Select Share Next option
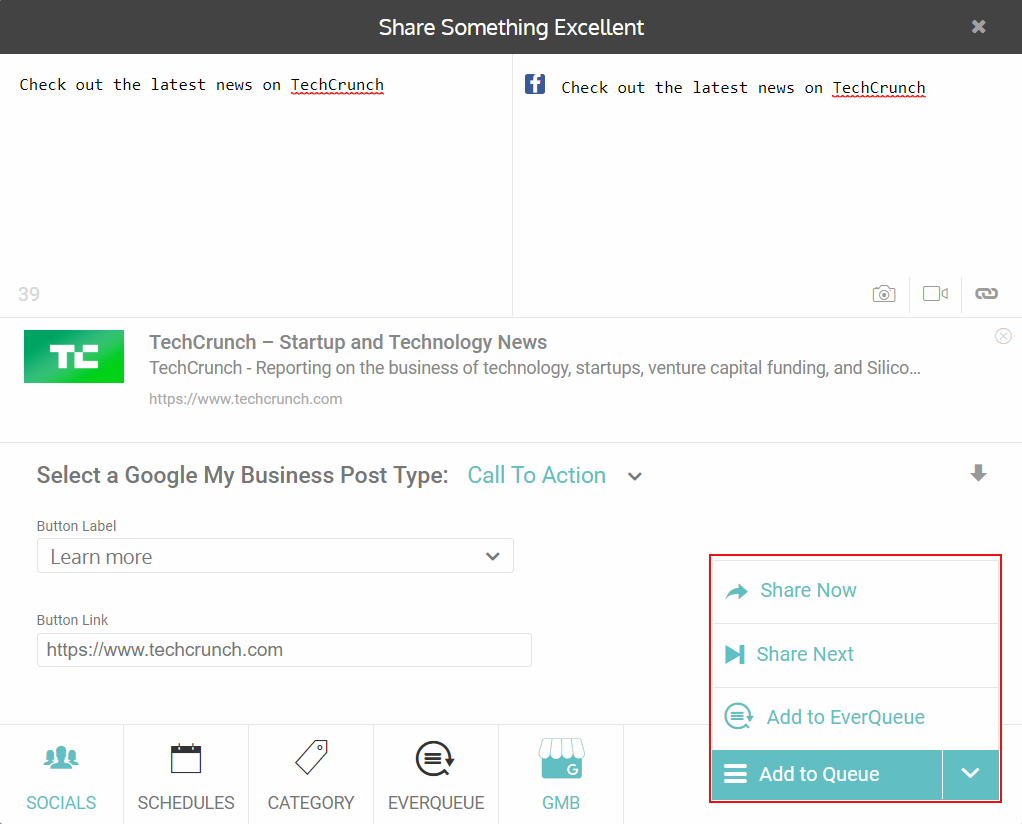 855,655
